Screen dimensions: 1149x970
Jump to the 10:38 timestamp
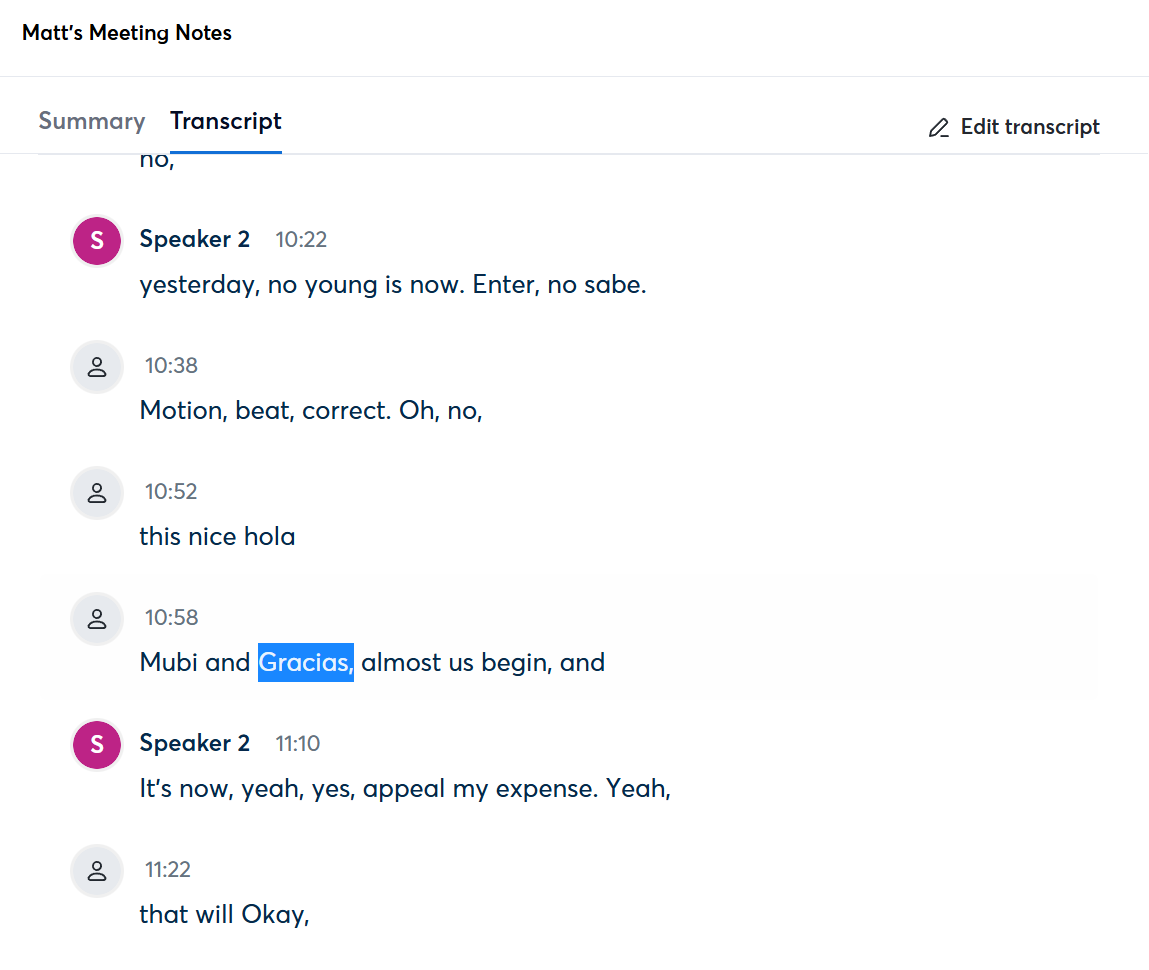click(x=171, y=366)
